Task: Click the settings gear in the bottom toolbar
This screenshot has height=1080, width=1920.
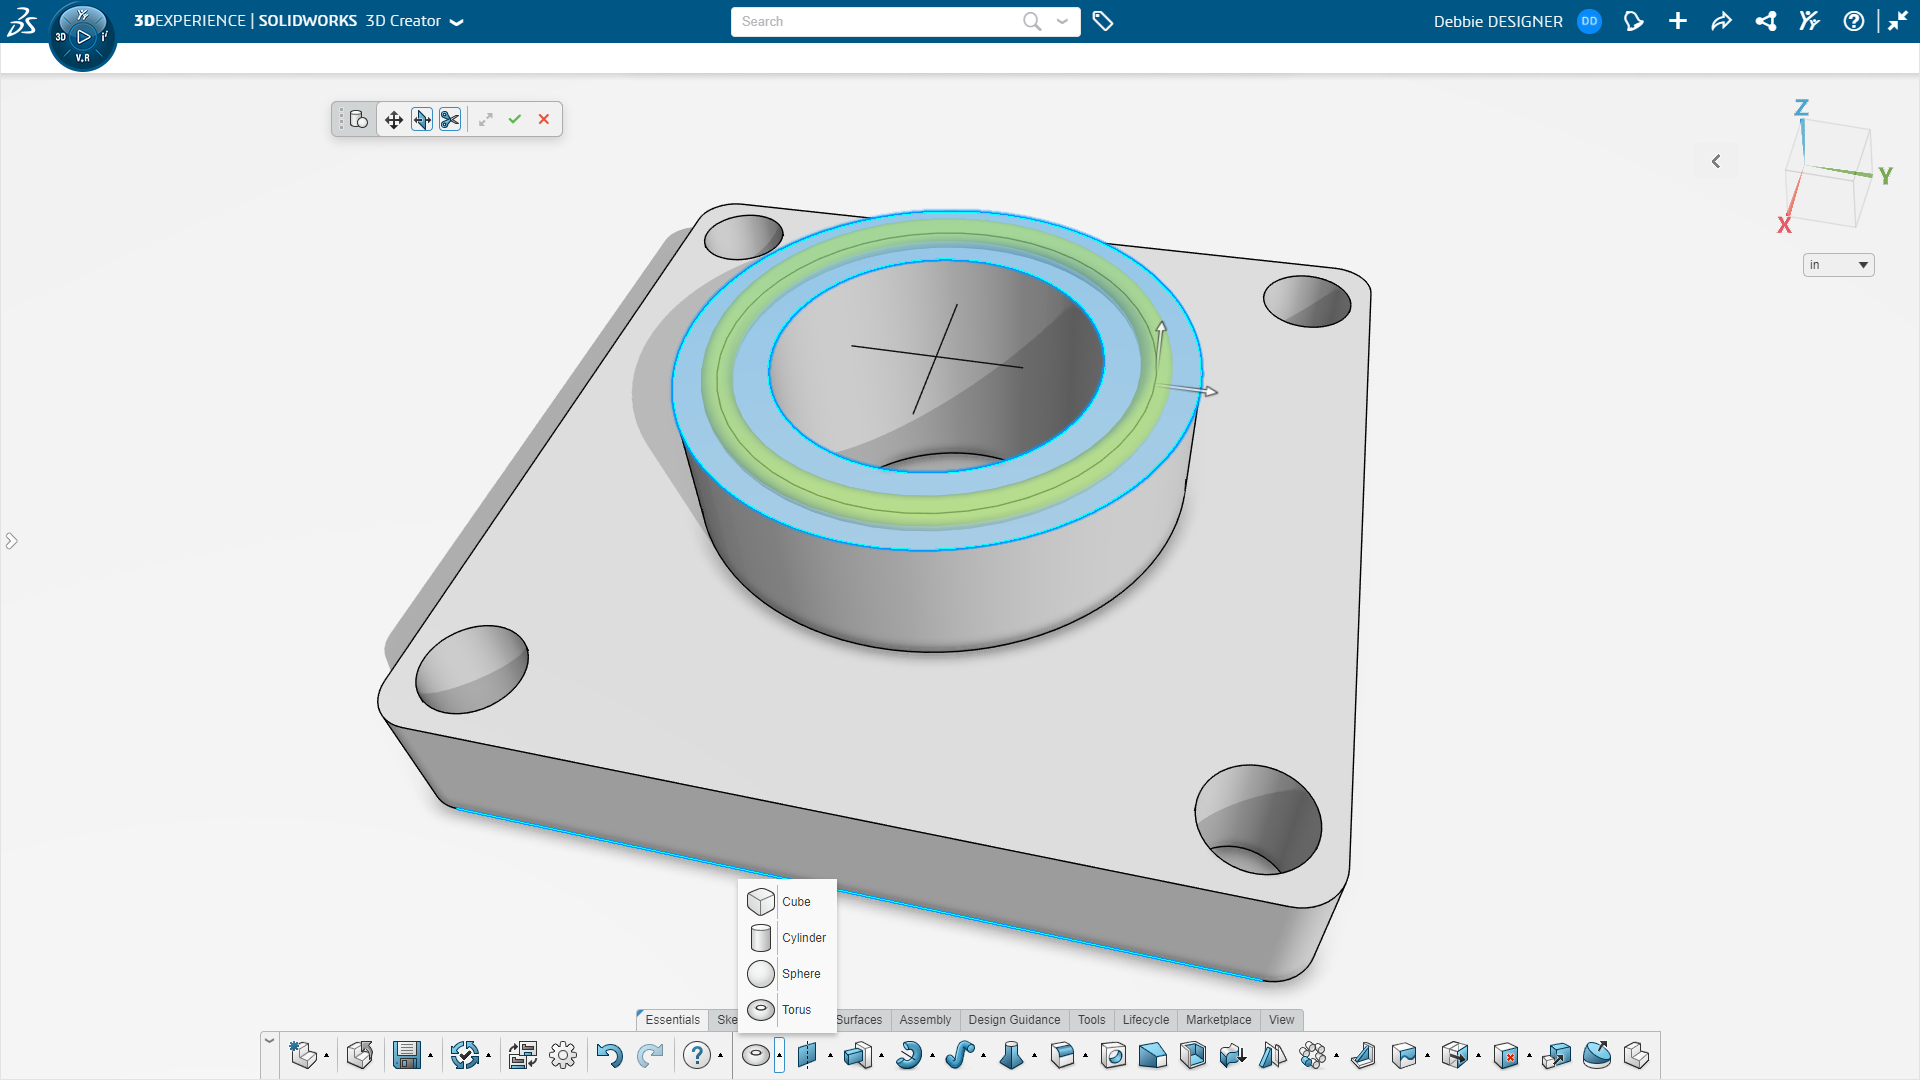Action: point(563,1055)
